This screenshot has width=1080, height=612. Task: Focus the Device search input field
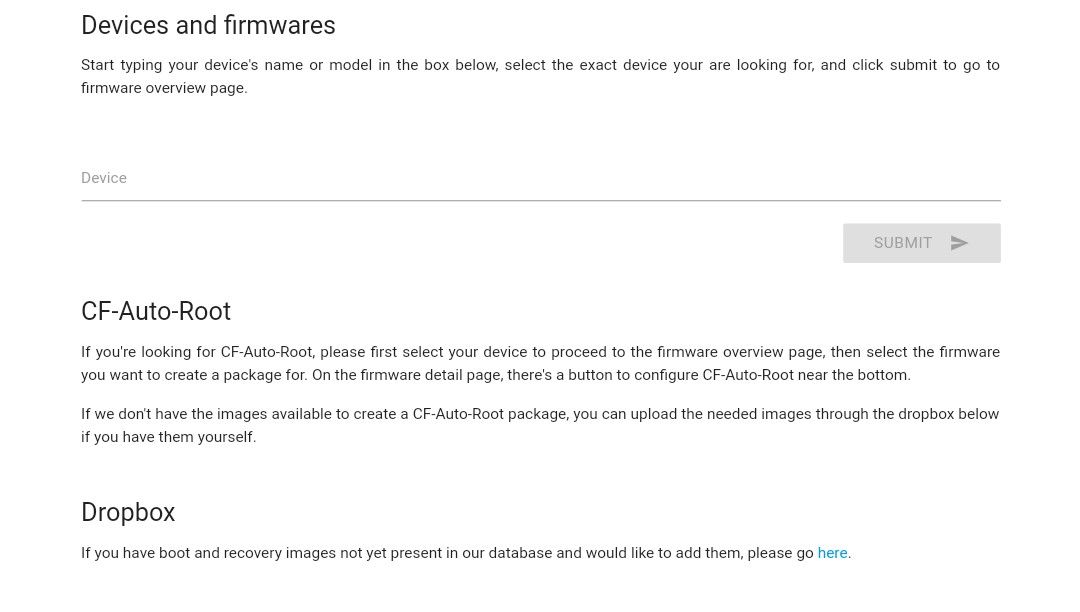[541, 178]
